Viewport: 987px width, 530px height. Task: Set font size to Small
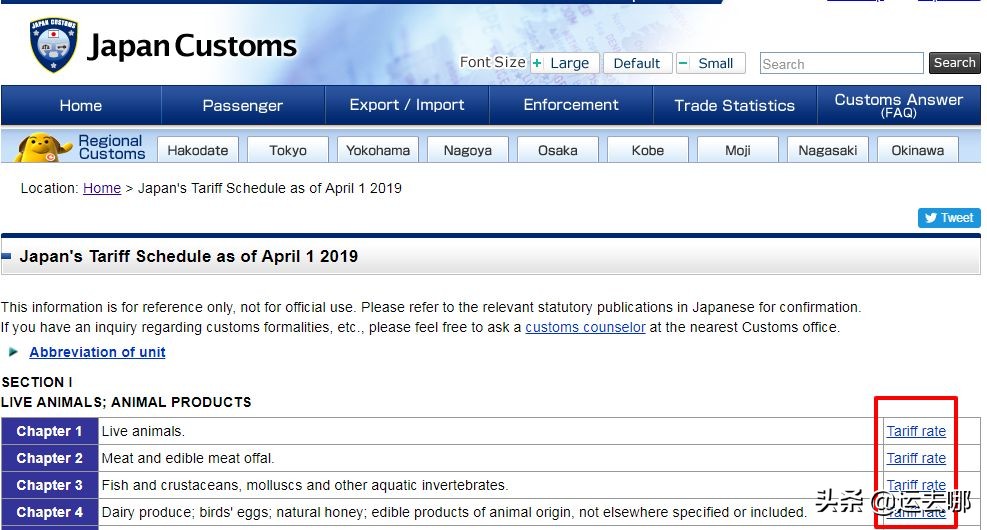[709, 63]
